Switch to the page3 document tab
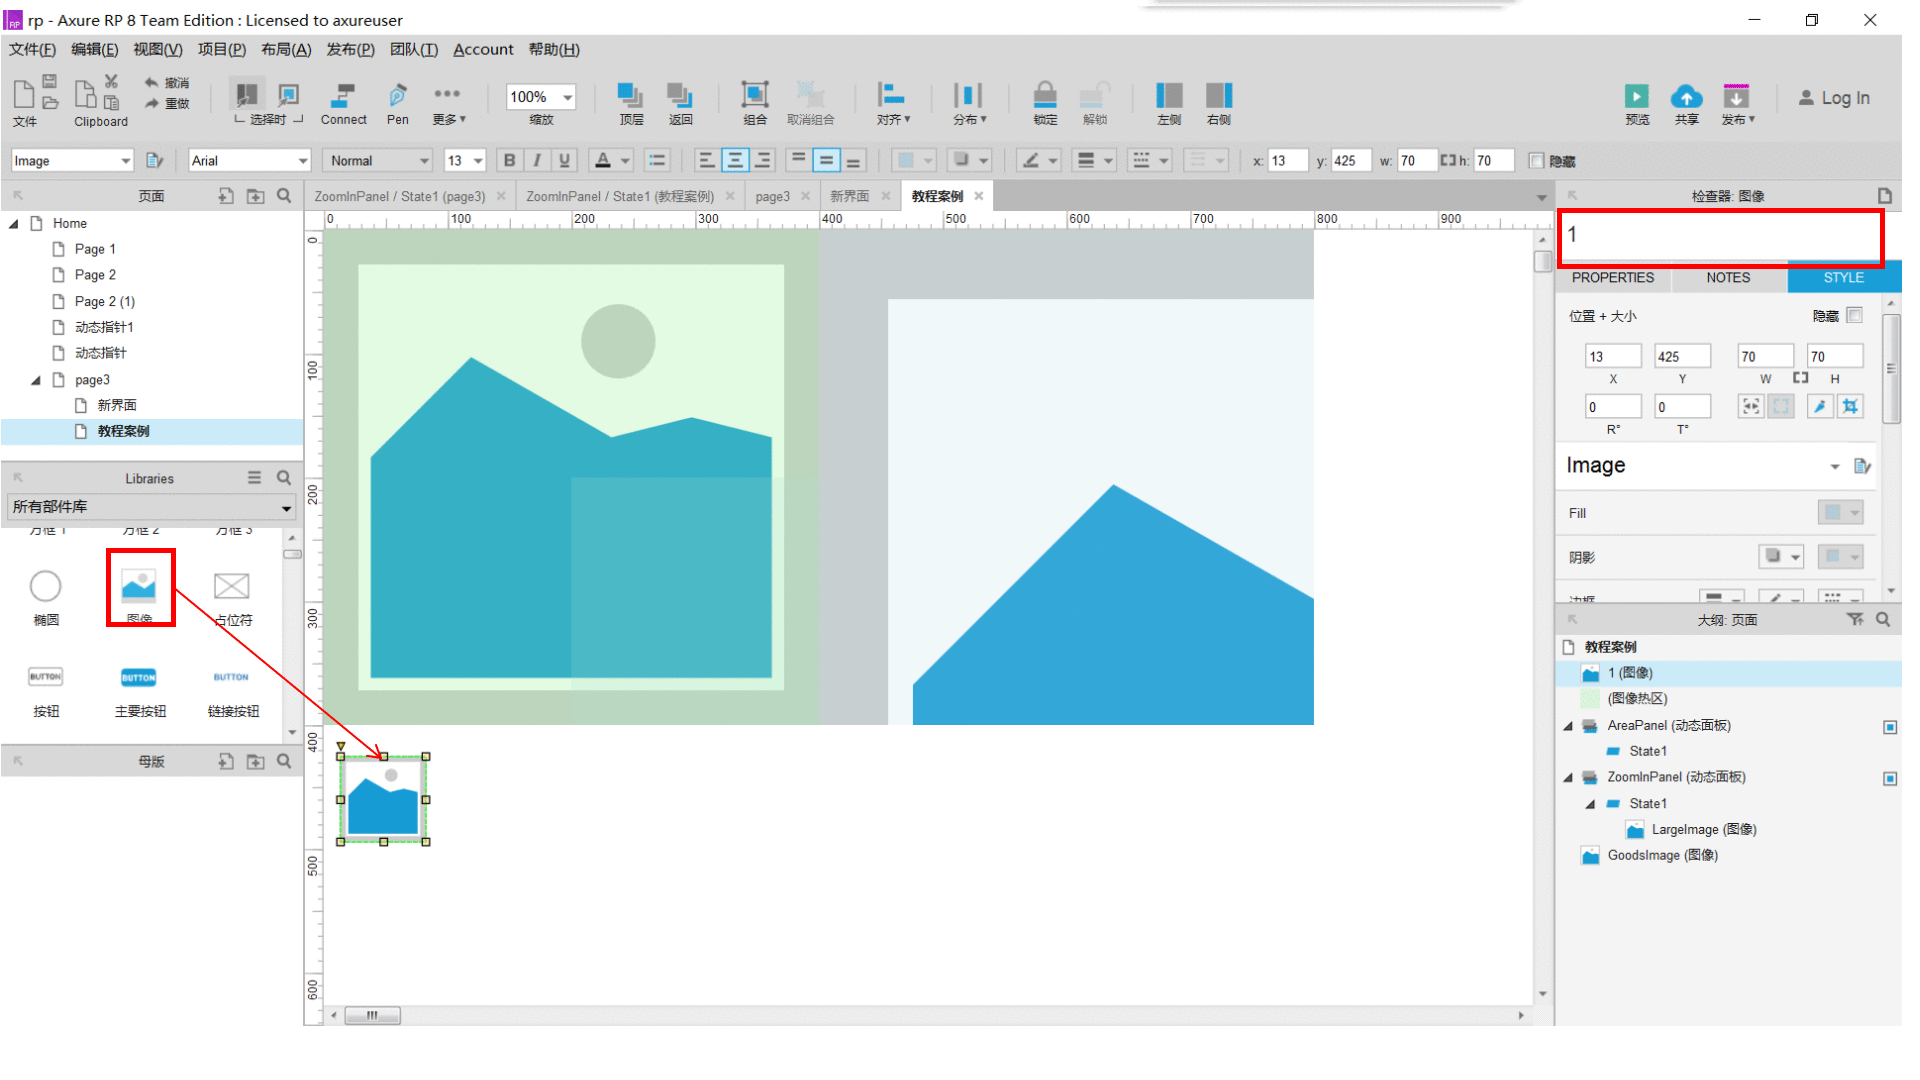 tap(772, 196)
